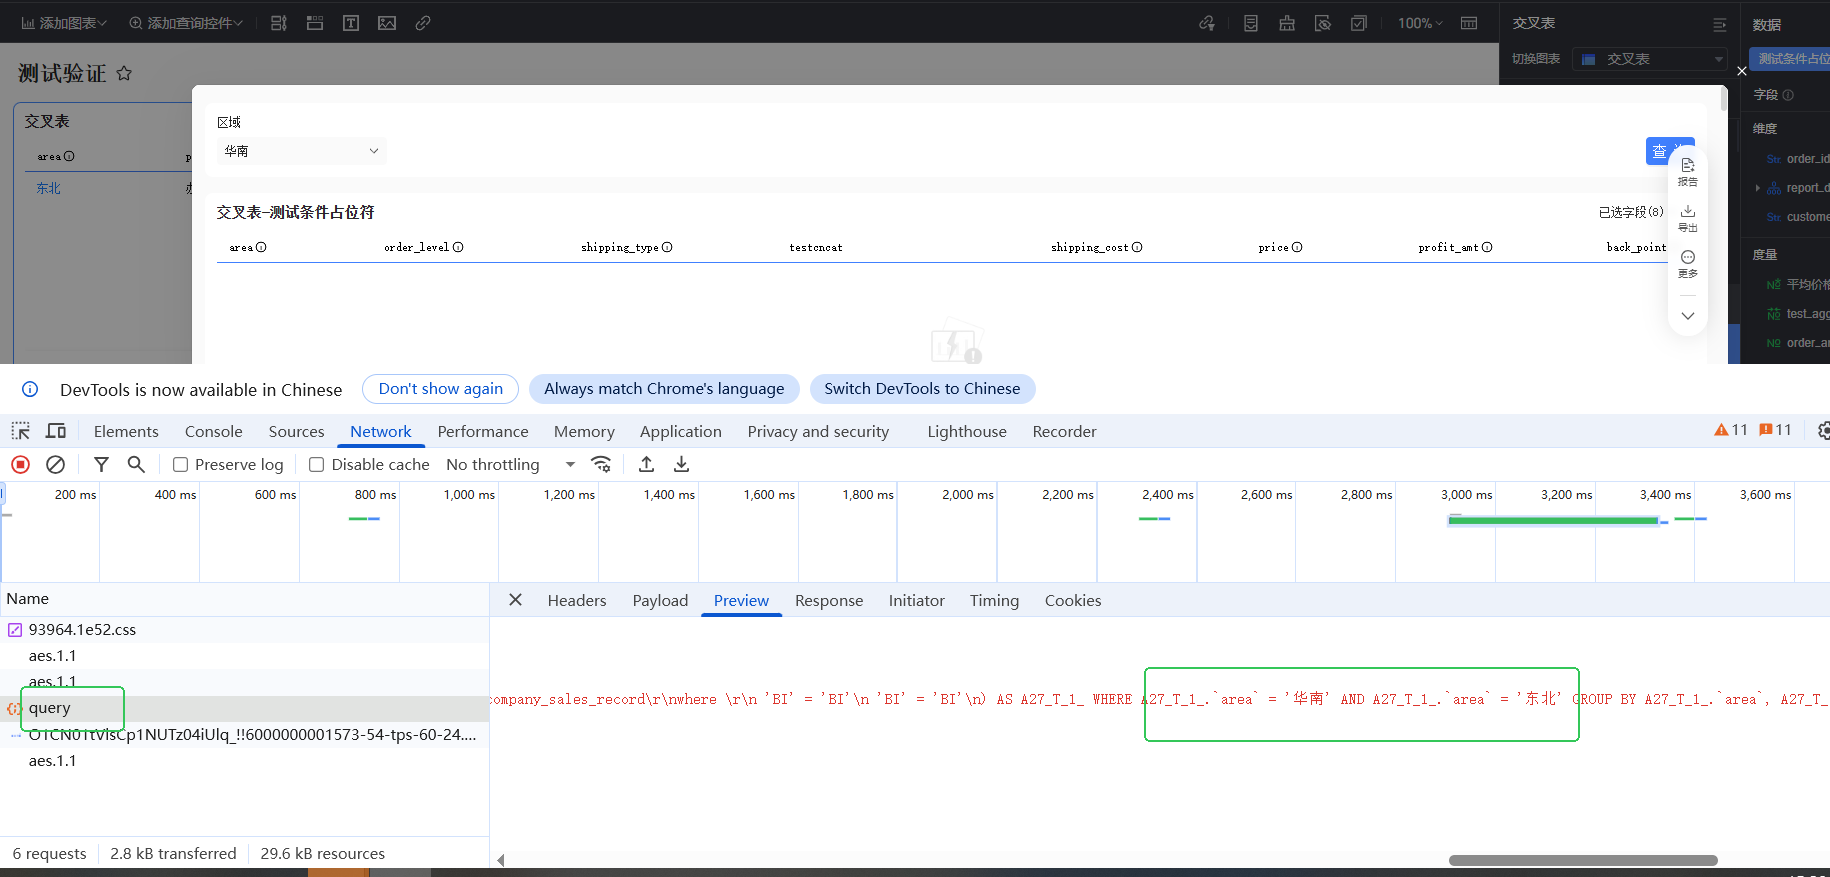This screenshot has width=1830, height=877.
Task: Toggle the device toolbar icon
Action: point(56,431)
